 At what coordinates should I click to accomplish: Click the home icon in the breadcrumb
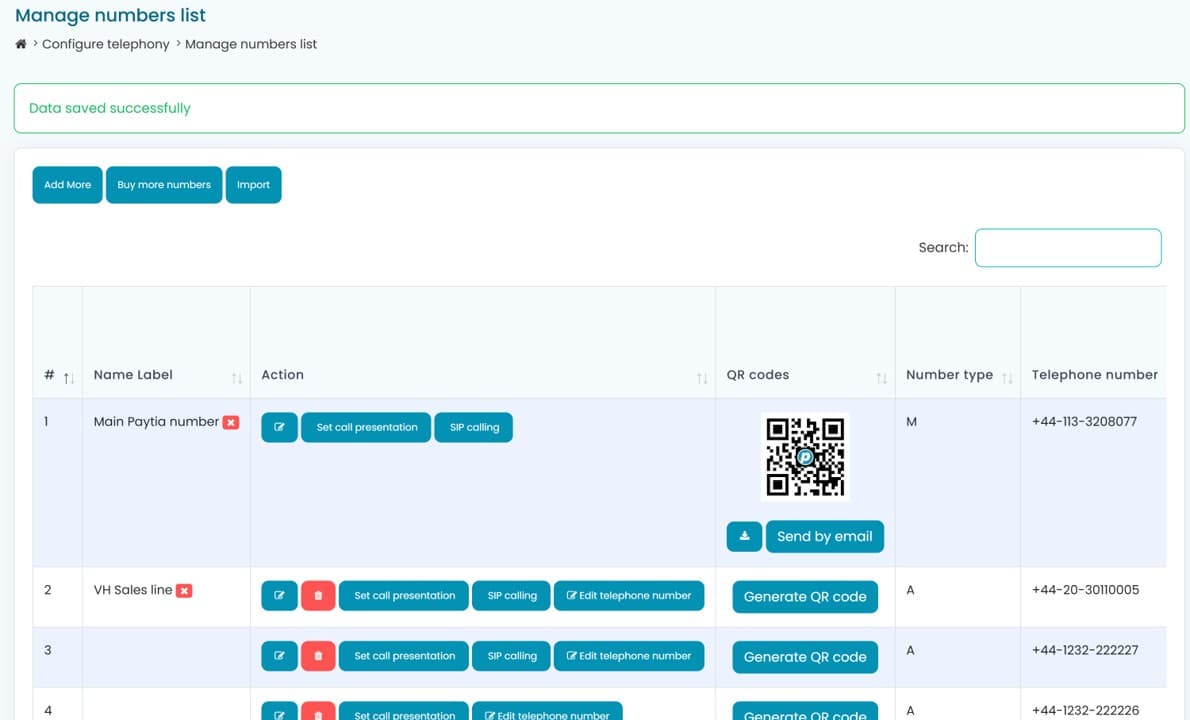(19, 44)
